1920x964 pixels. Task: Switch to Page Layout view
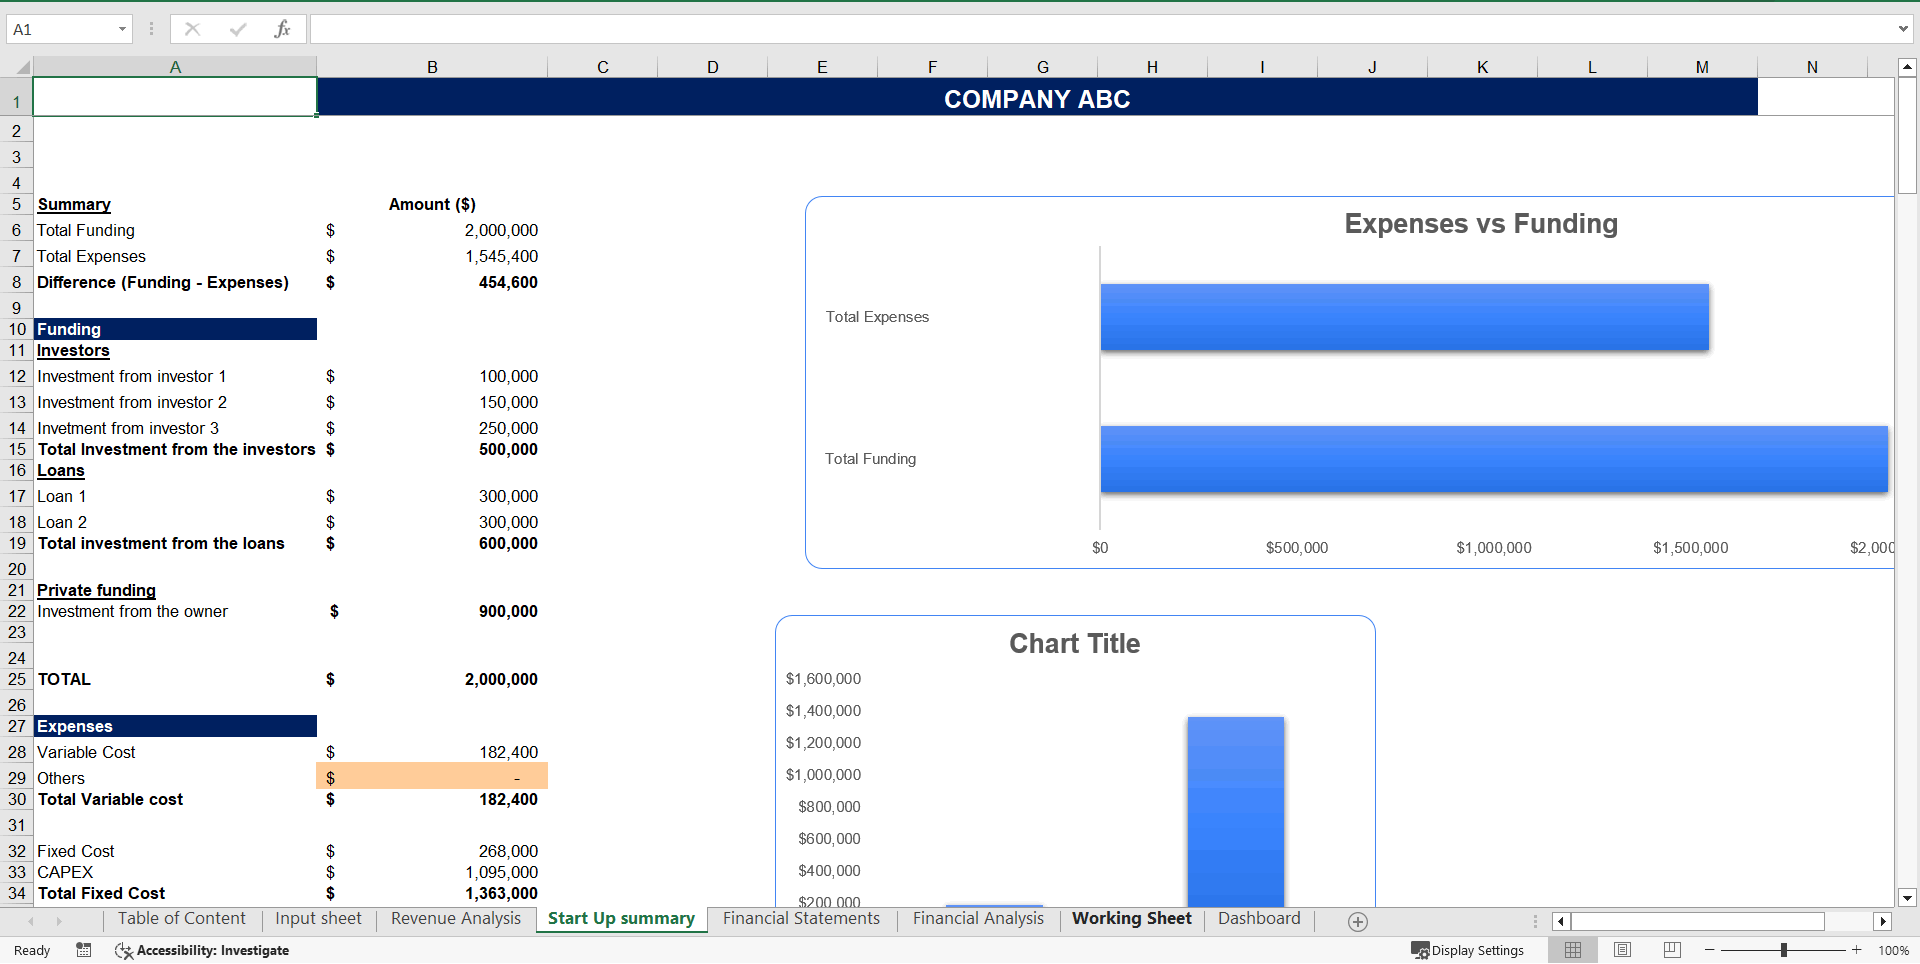(1622, 950)
